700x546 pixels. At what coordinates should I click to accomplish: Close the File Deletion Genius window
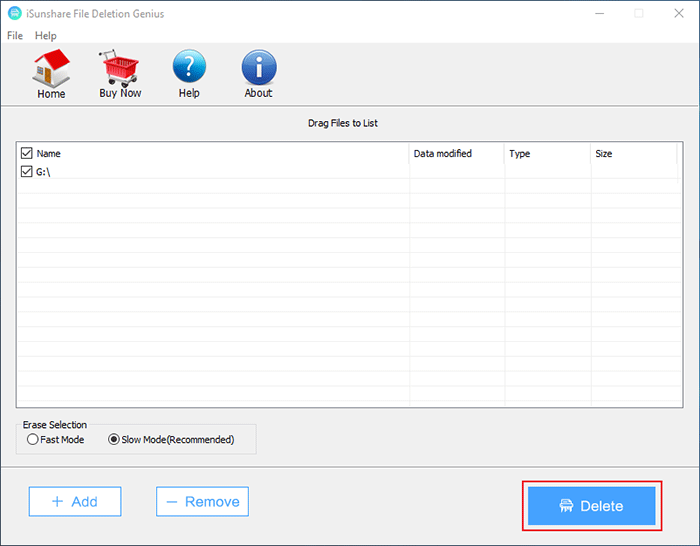pyautogui.click(x=679, y=13)
